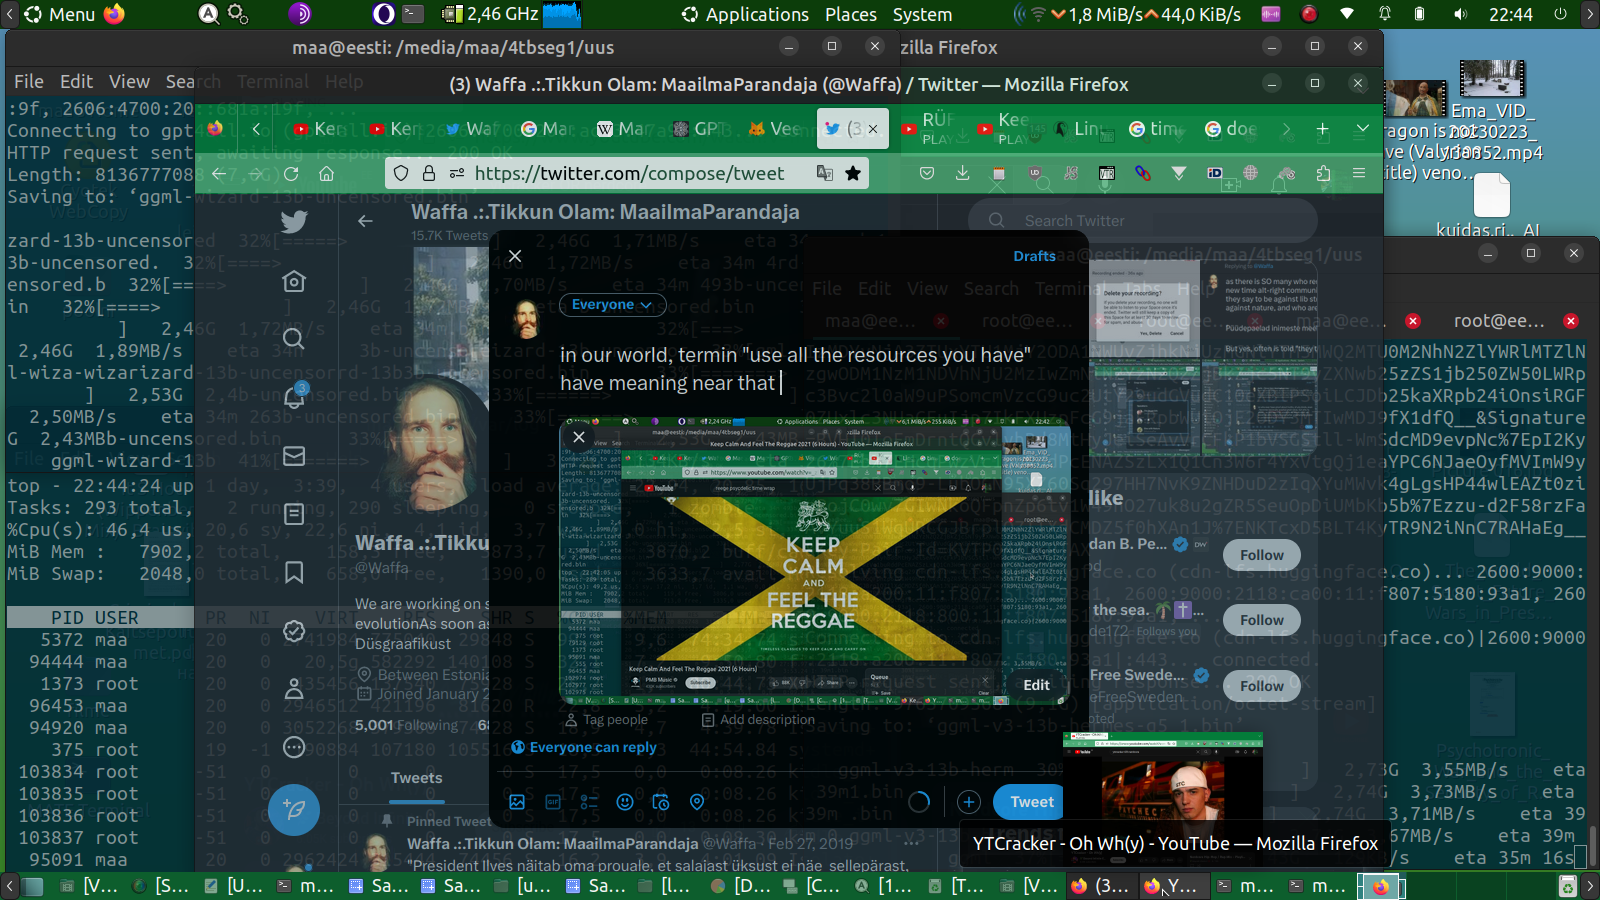Schedule the tweet with calendar icon

coord(661,802)
